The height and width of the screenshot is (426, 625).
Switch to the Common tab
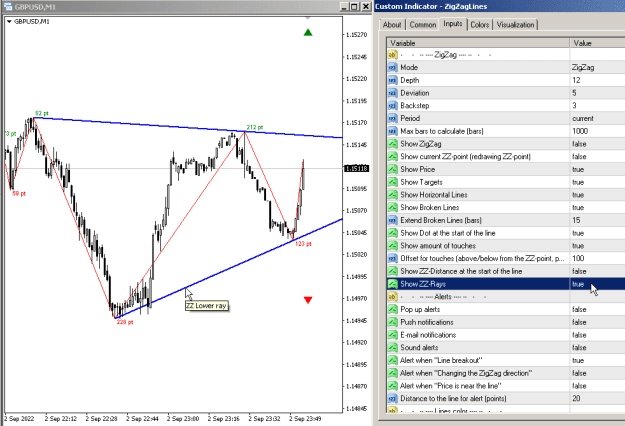(x=423, y=25)
